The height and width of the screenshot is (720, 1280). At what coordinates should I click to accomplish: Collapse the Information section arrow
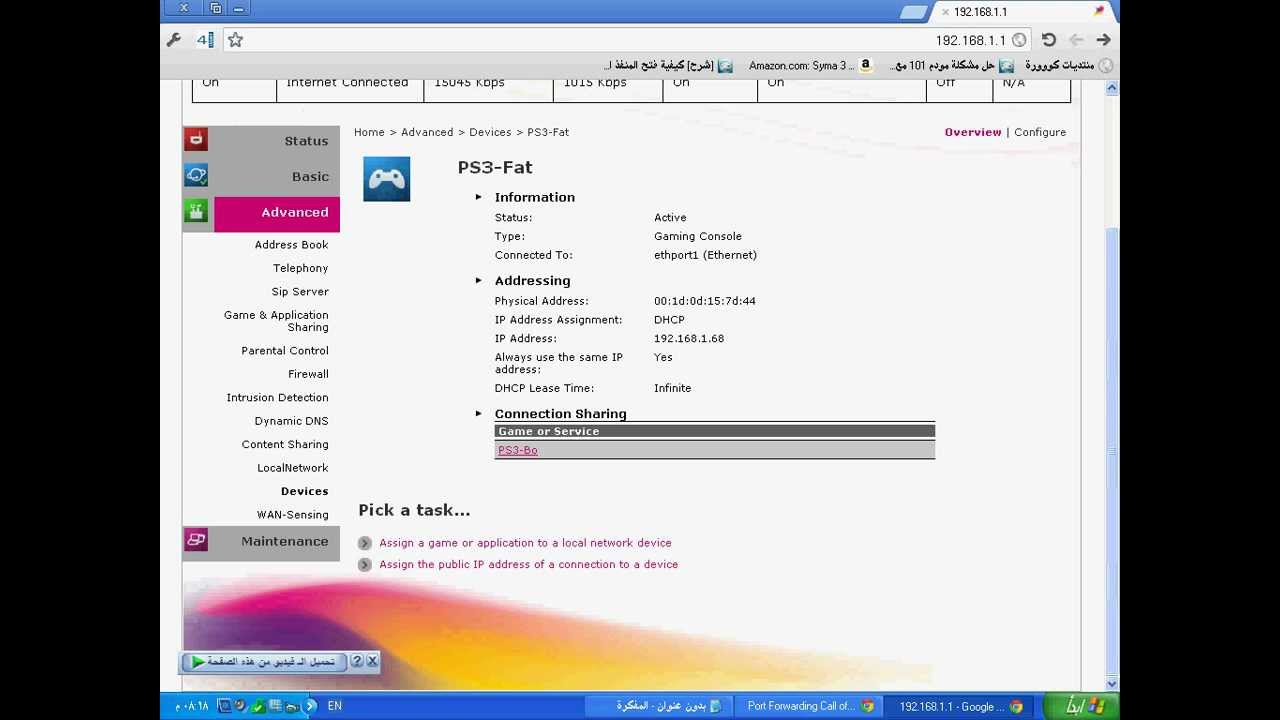click(479, 197)
